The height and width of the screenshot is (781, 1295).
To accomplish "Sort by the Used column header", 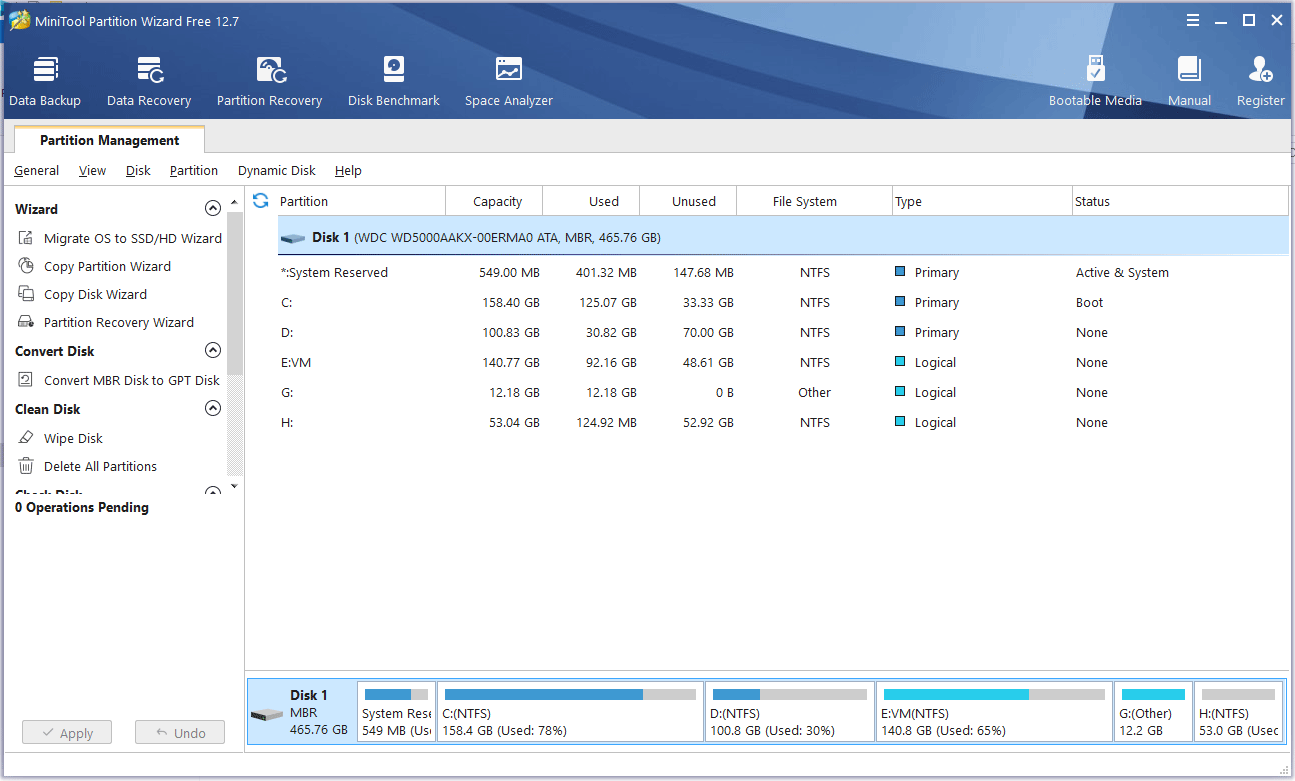I will [x=591, y=201].
